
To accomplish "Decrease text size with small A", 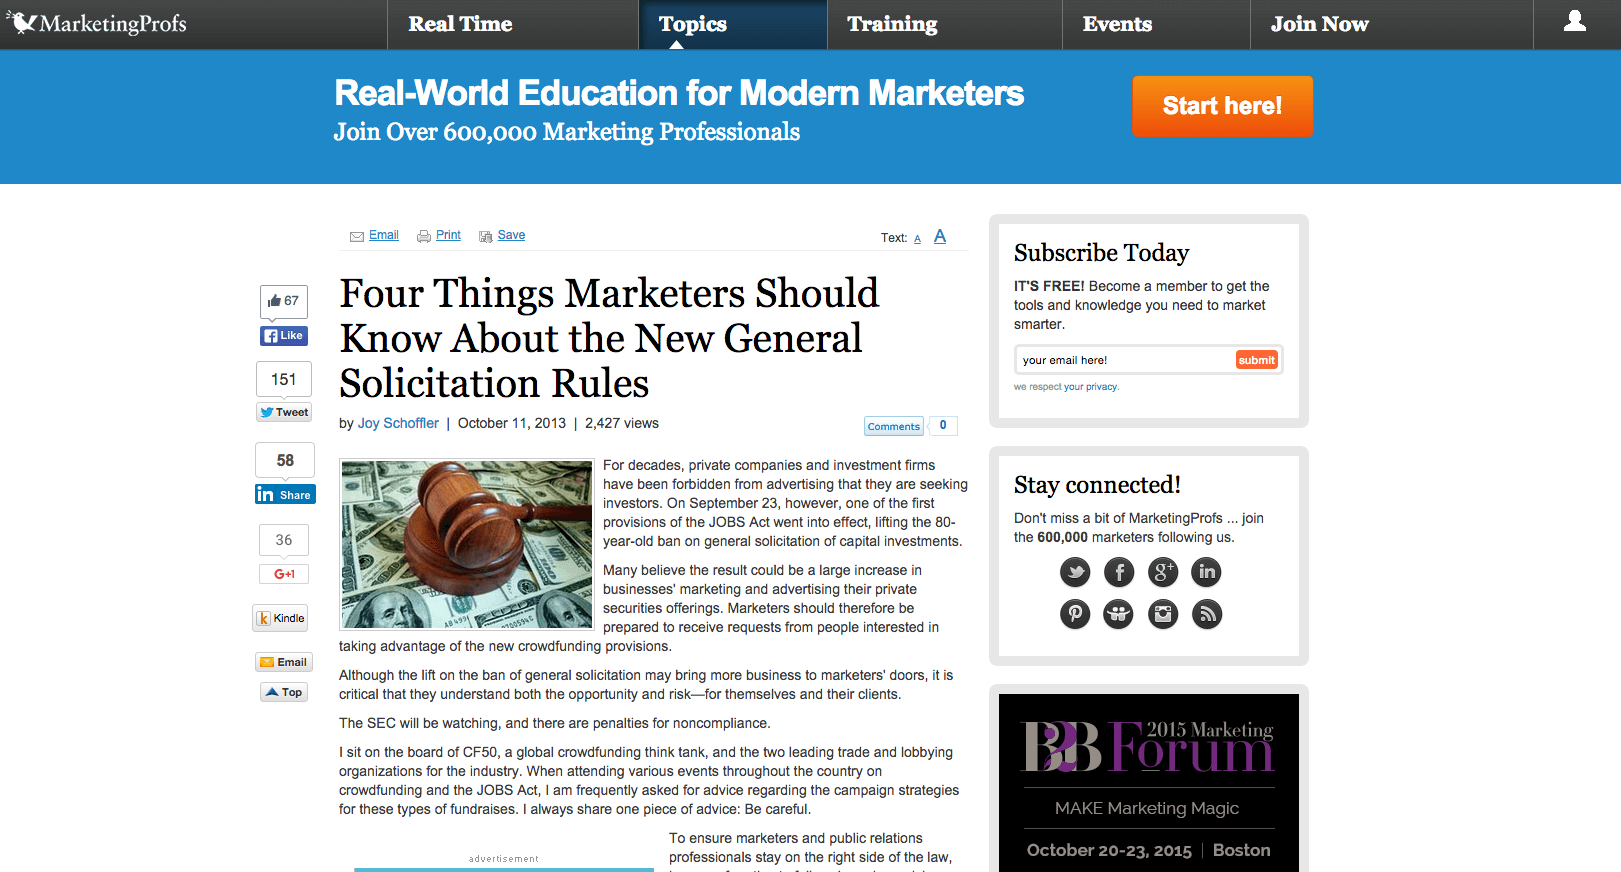I will pos(917,239).
